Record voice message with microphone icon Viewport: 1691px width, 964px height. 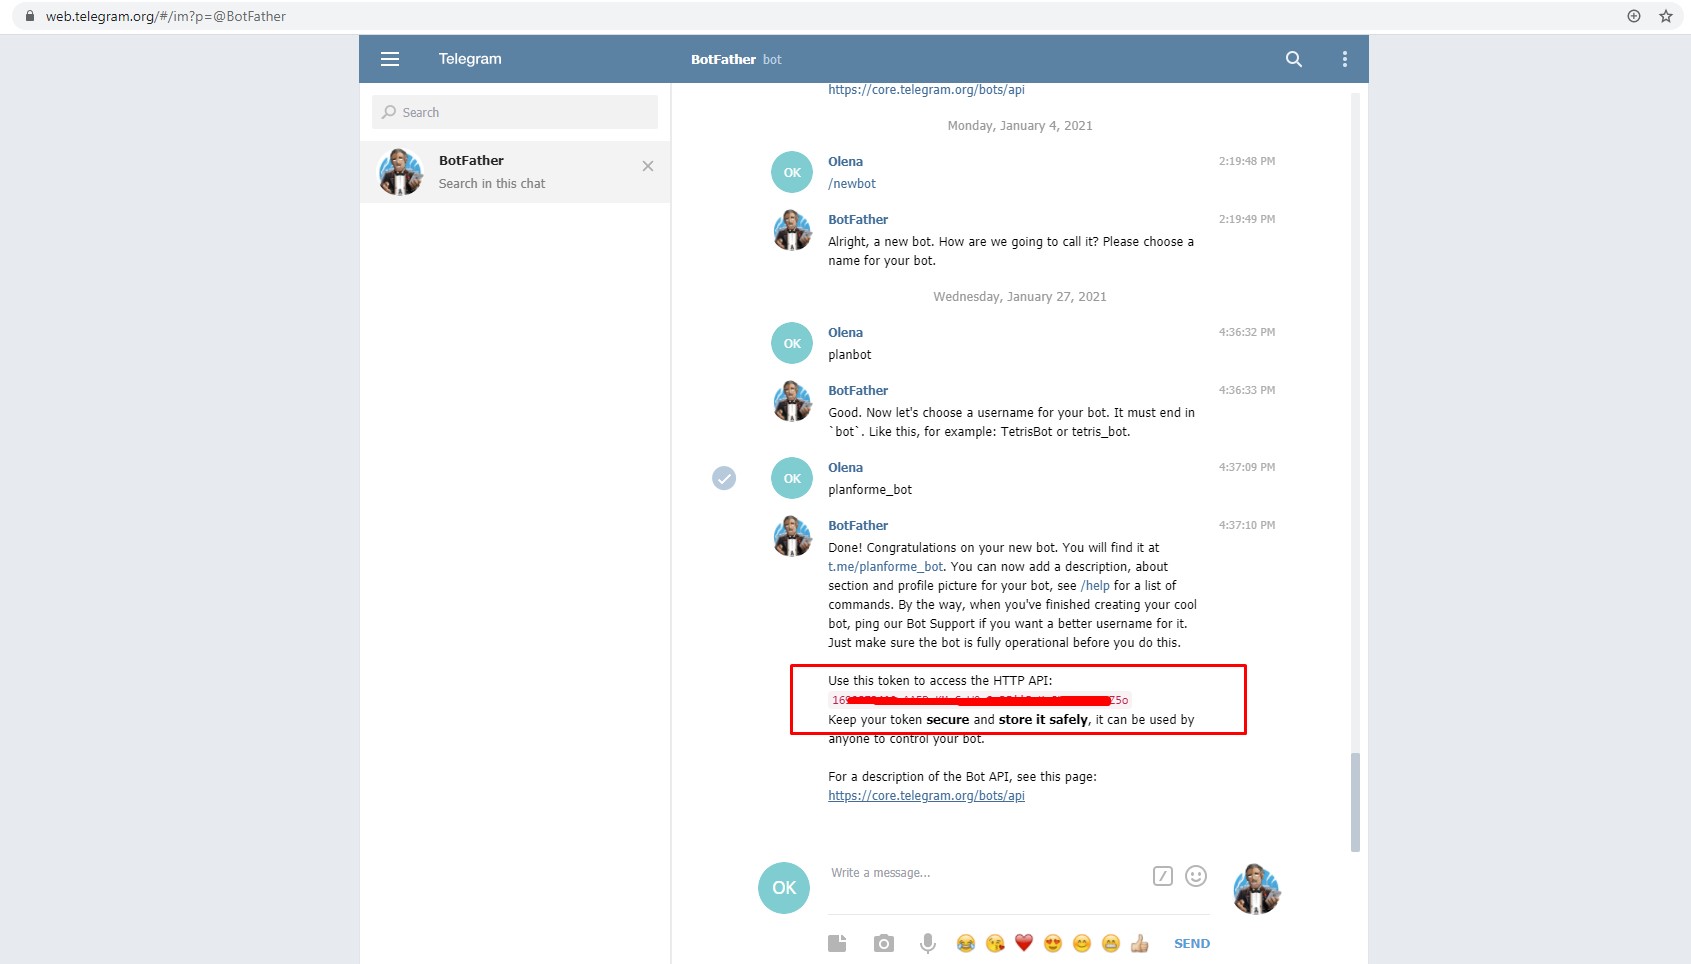[x=928, y=943]
